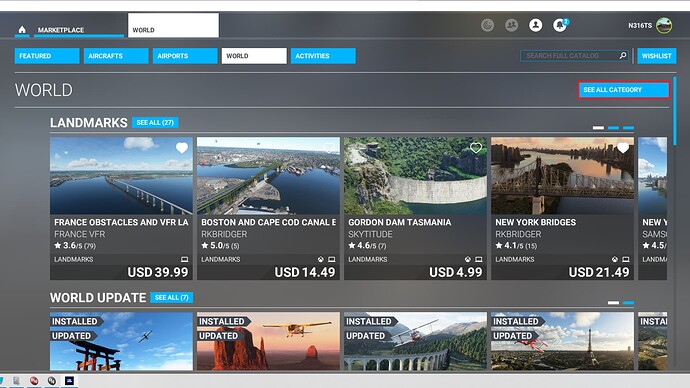Click the LANDMARKS section heading
Image resolution: width=690 pixels, height=388 pixels.
pos(88,122)
